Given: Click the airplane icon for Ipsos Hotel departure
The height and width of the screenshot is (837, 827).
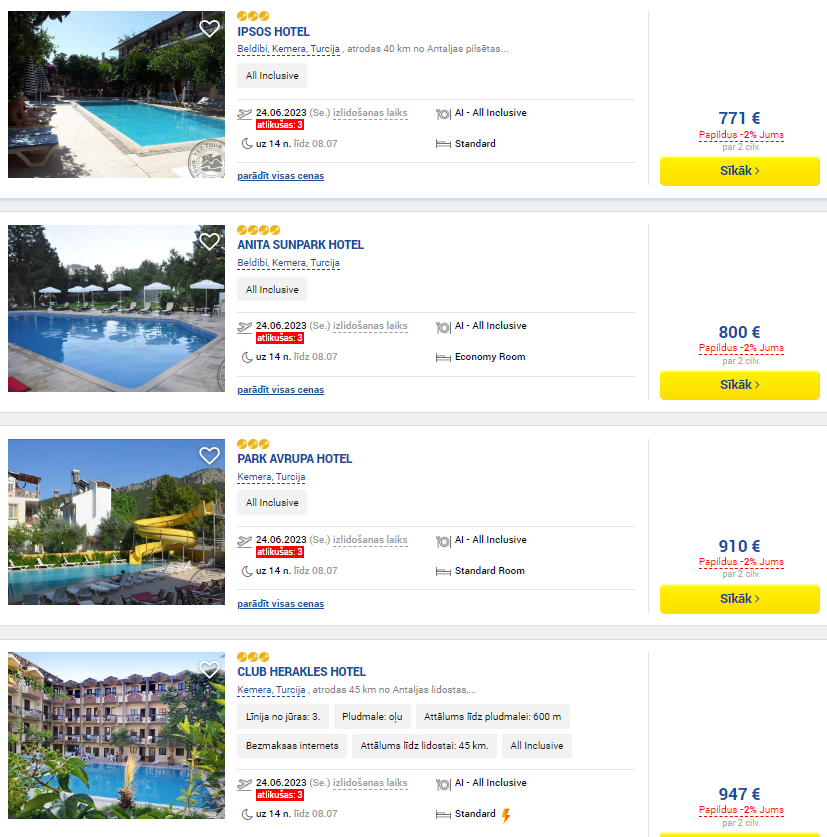Looking at the screenshot, I should coord(245,114).
